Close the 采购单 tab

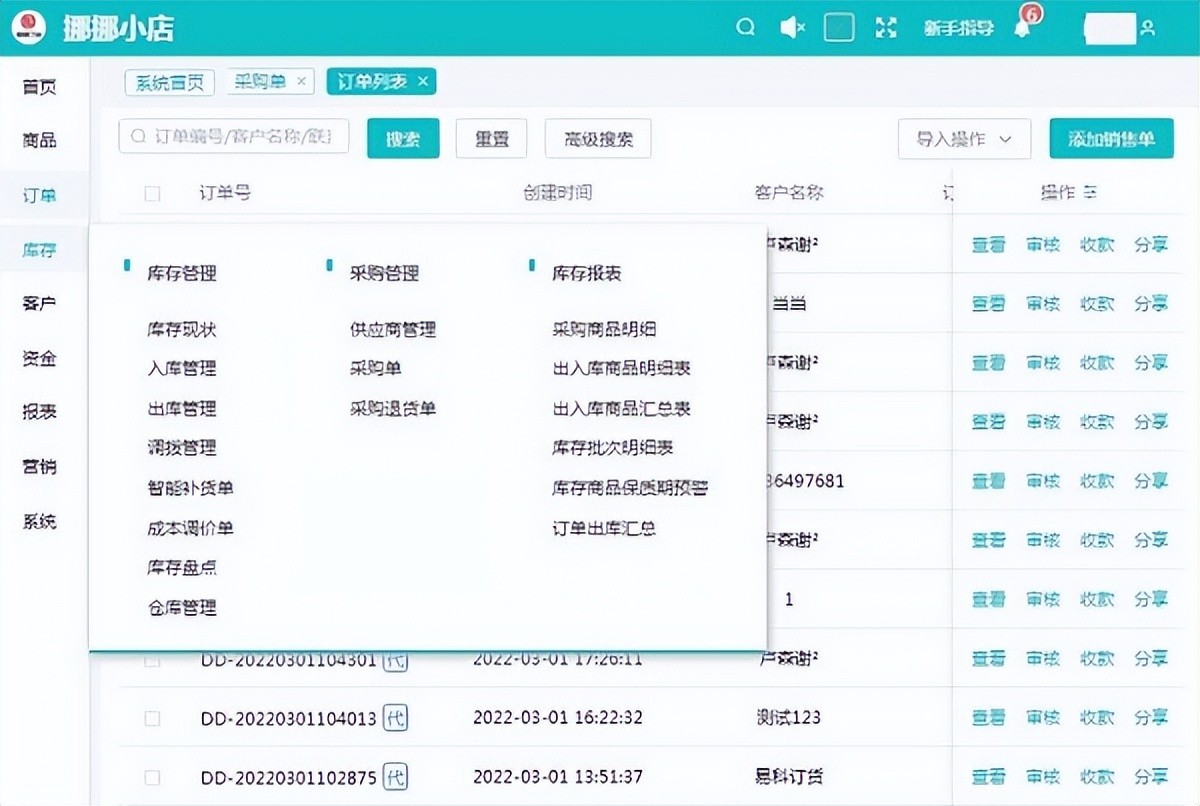tap(303, 82)
